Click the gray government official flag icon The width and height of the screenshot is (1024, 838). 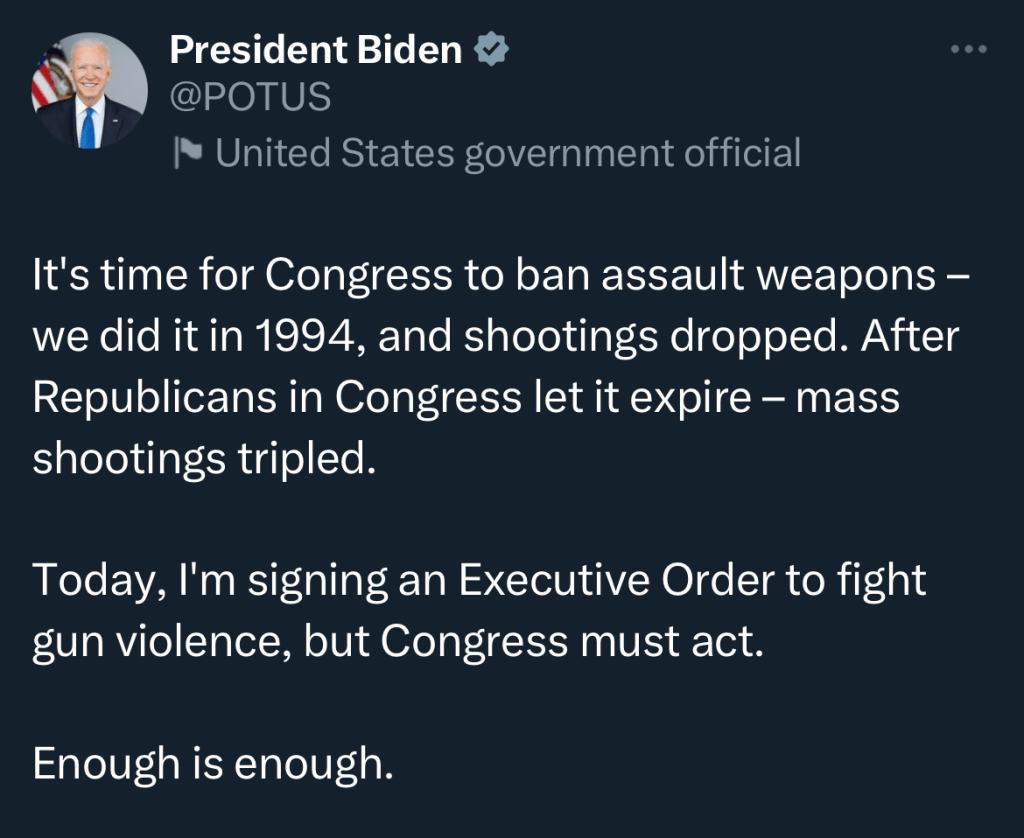(187, 152)
